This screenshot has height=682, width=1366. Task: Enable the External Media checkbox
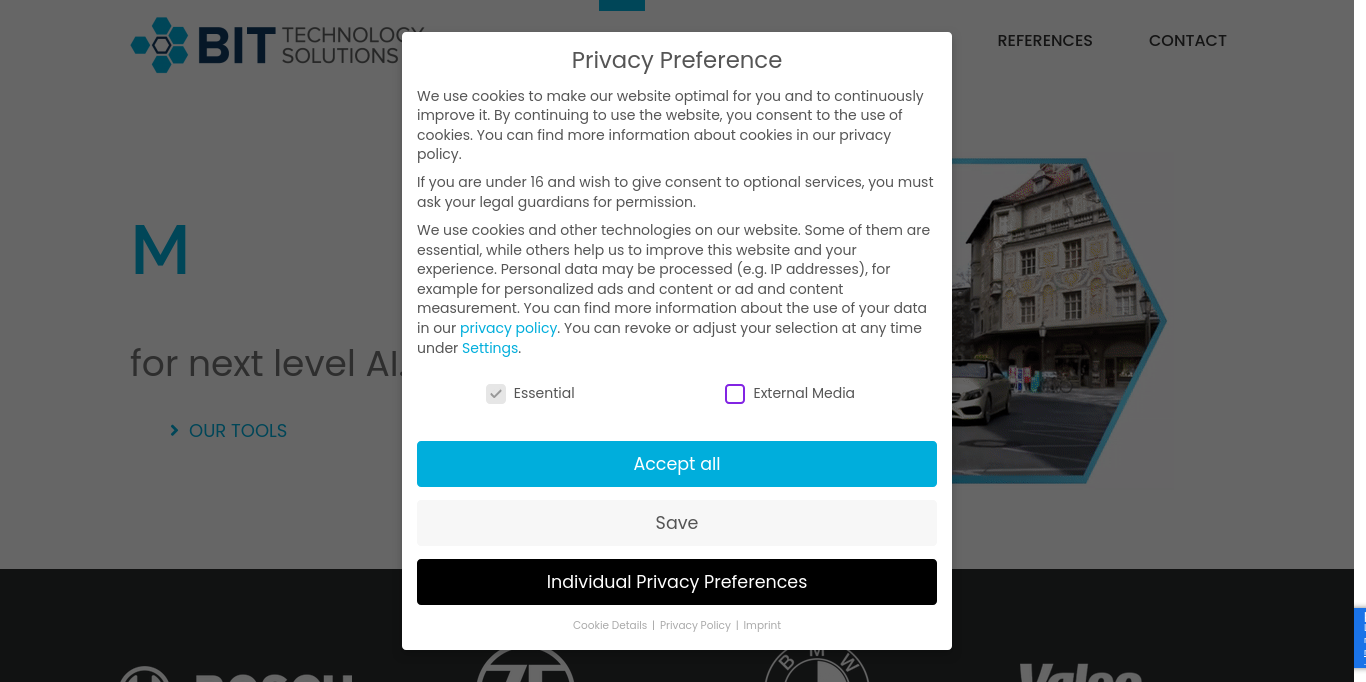[735, 394]
